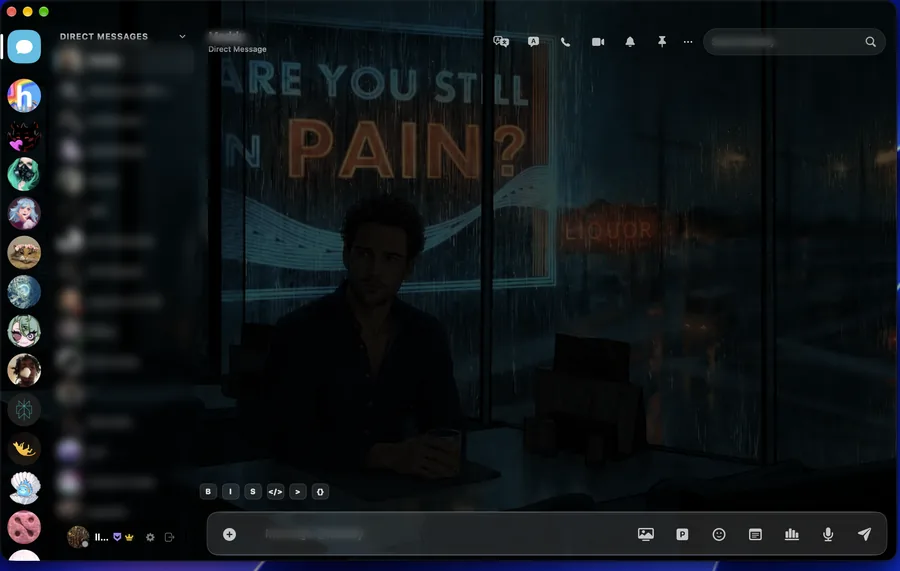Show pinned messages via the pin icon
900x571 pixels.
(662, 42)
